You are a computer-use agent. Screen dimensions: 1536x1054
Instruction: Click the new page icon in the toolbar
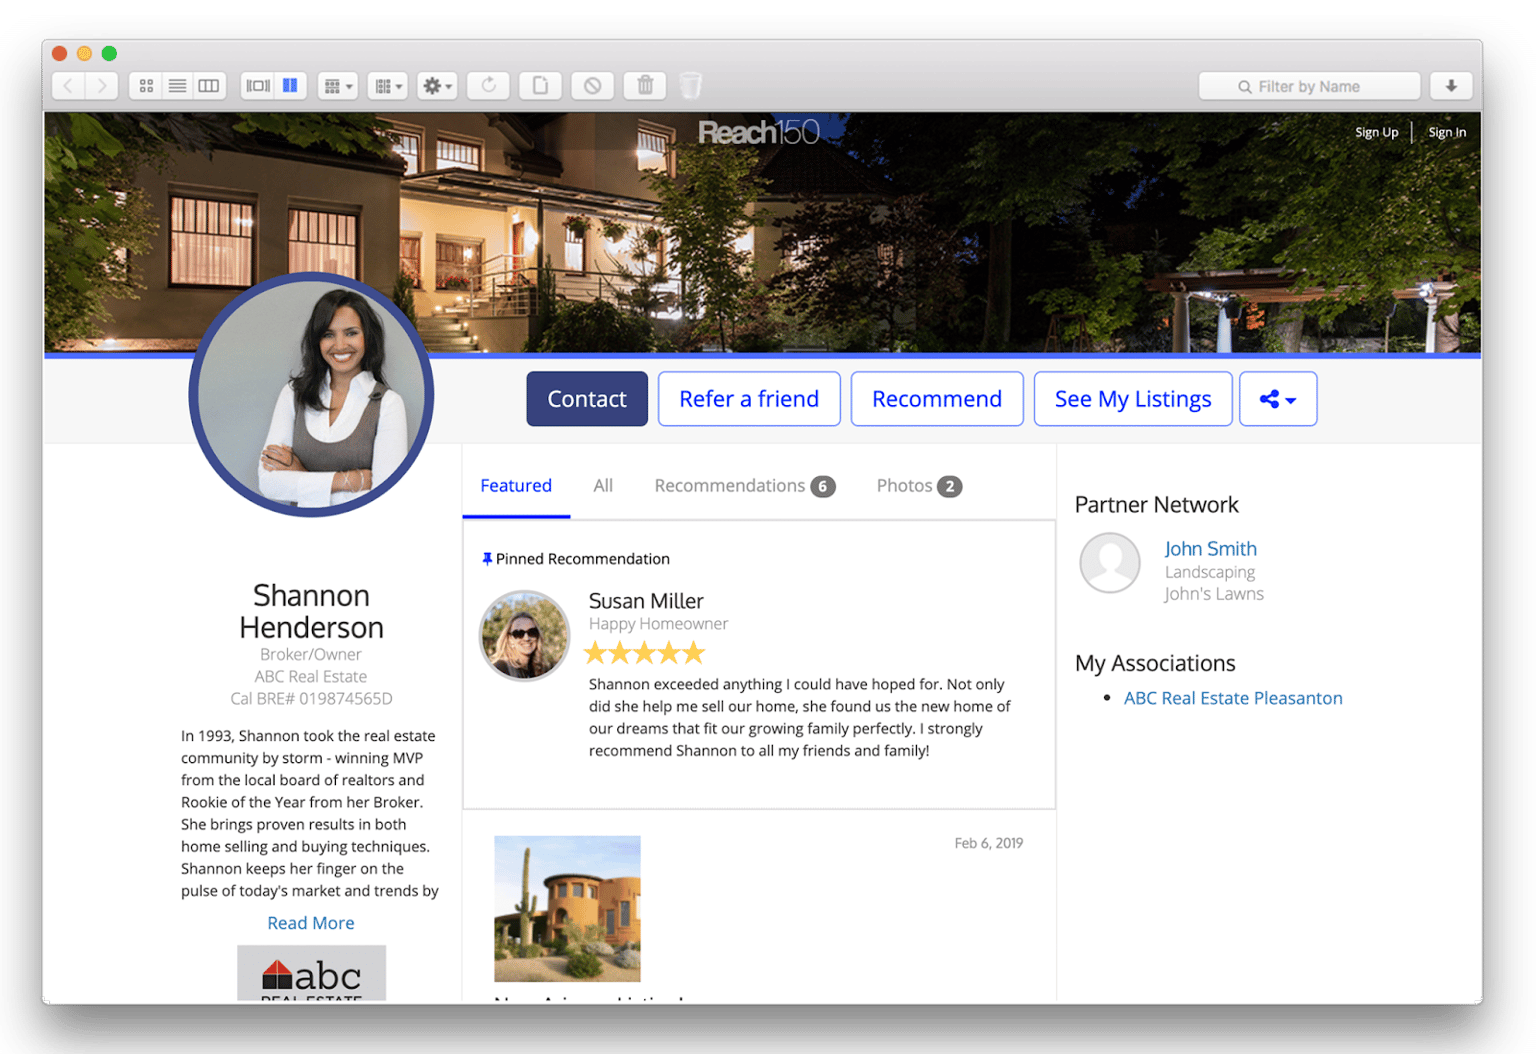541,86
